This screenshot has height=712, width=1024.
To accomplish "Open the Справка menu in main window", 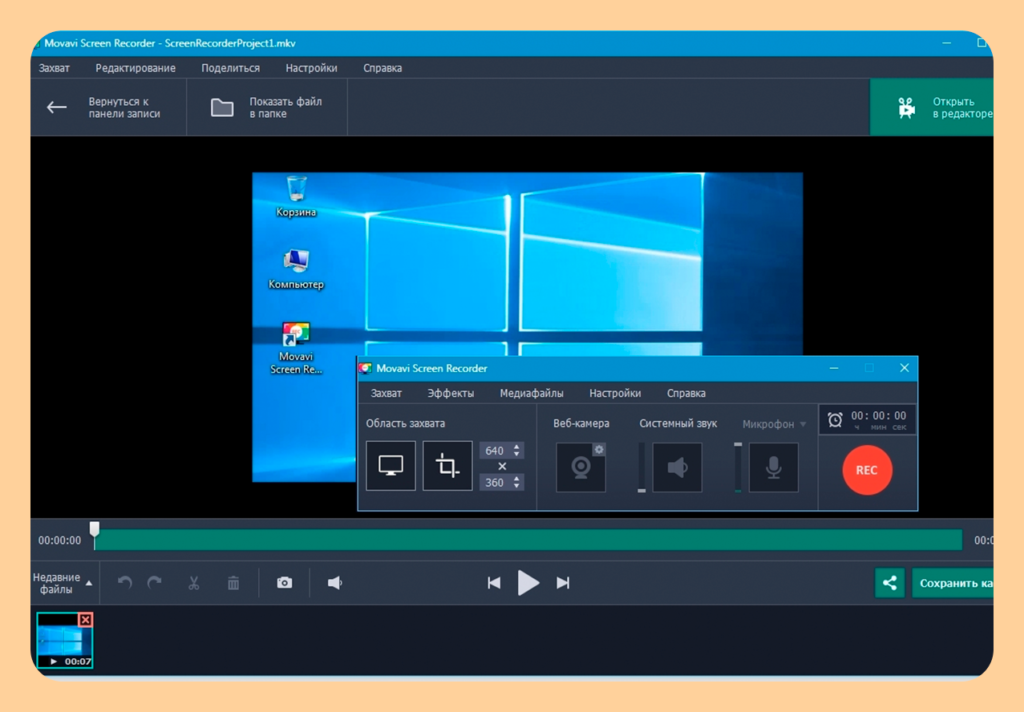I will [383, 68].
